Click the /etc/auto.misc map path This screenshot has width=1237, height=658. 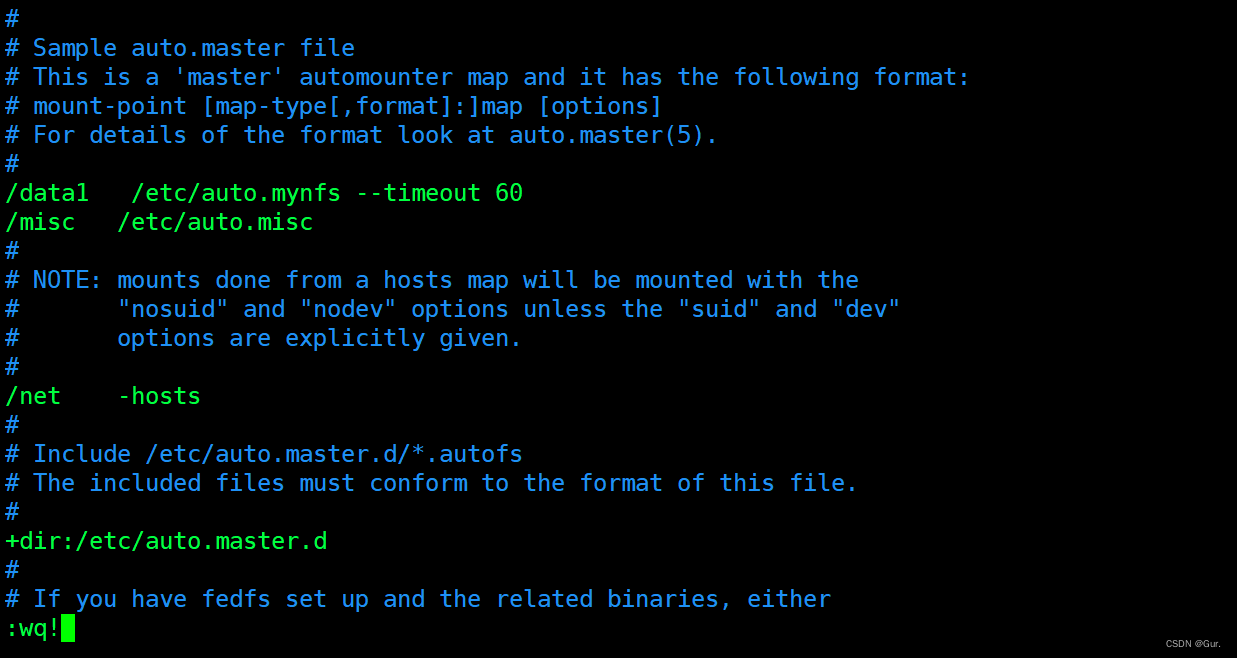(x=215, y=222)
